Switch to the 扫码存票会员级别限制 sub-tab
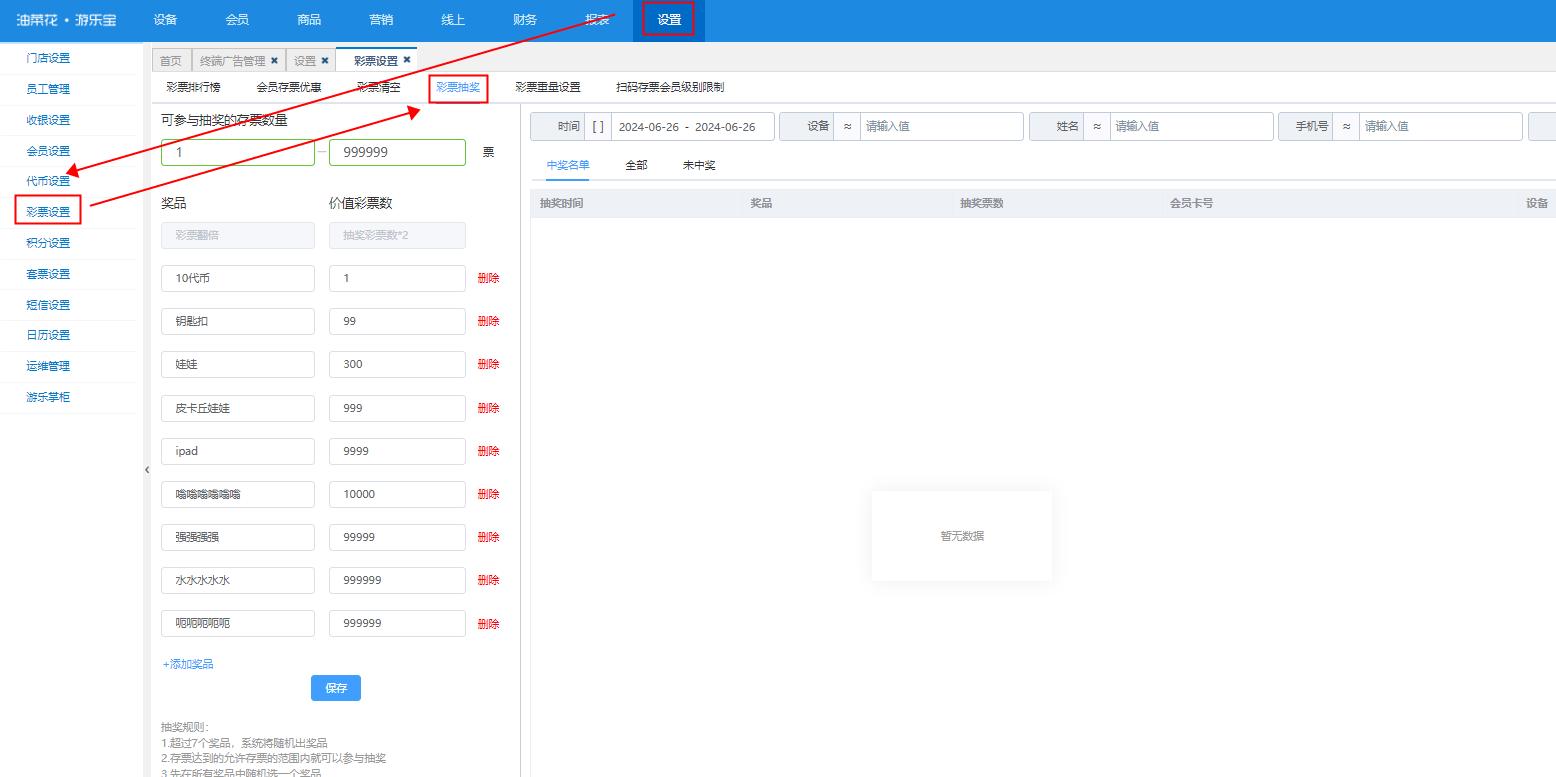This screenshot has width=1556, height=777. [670, 87]
